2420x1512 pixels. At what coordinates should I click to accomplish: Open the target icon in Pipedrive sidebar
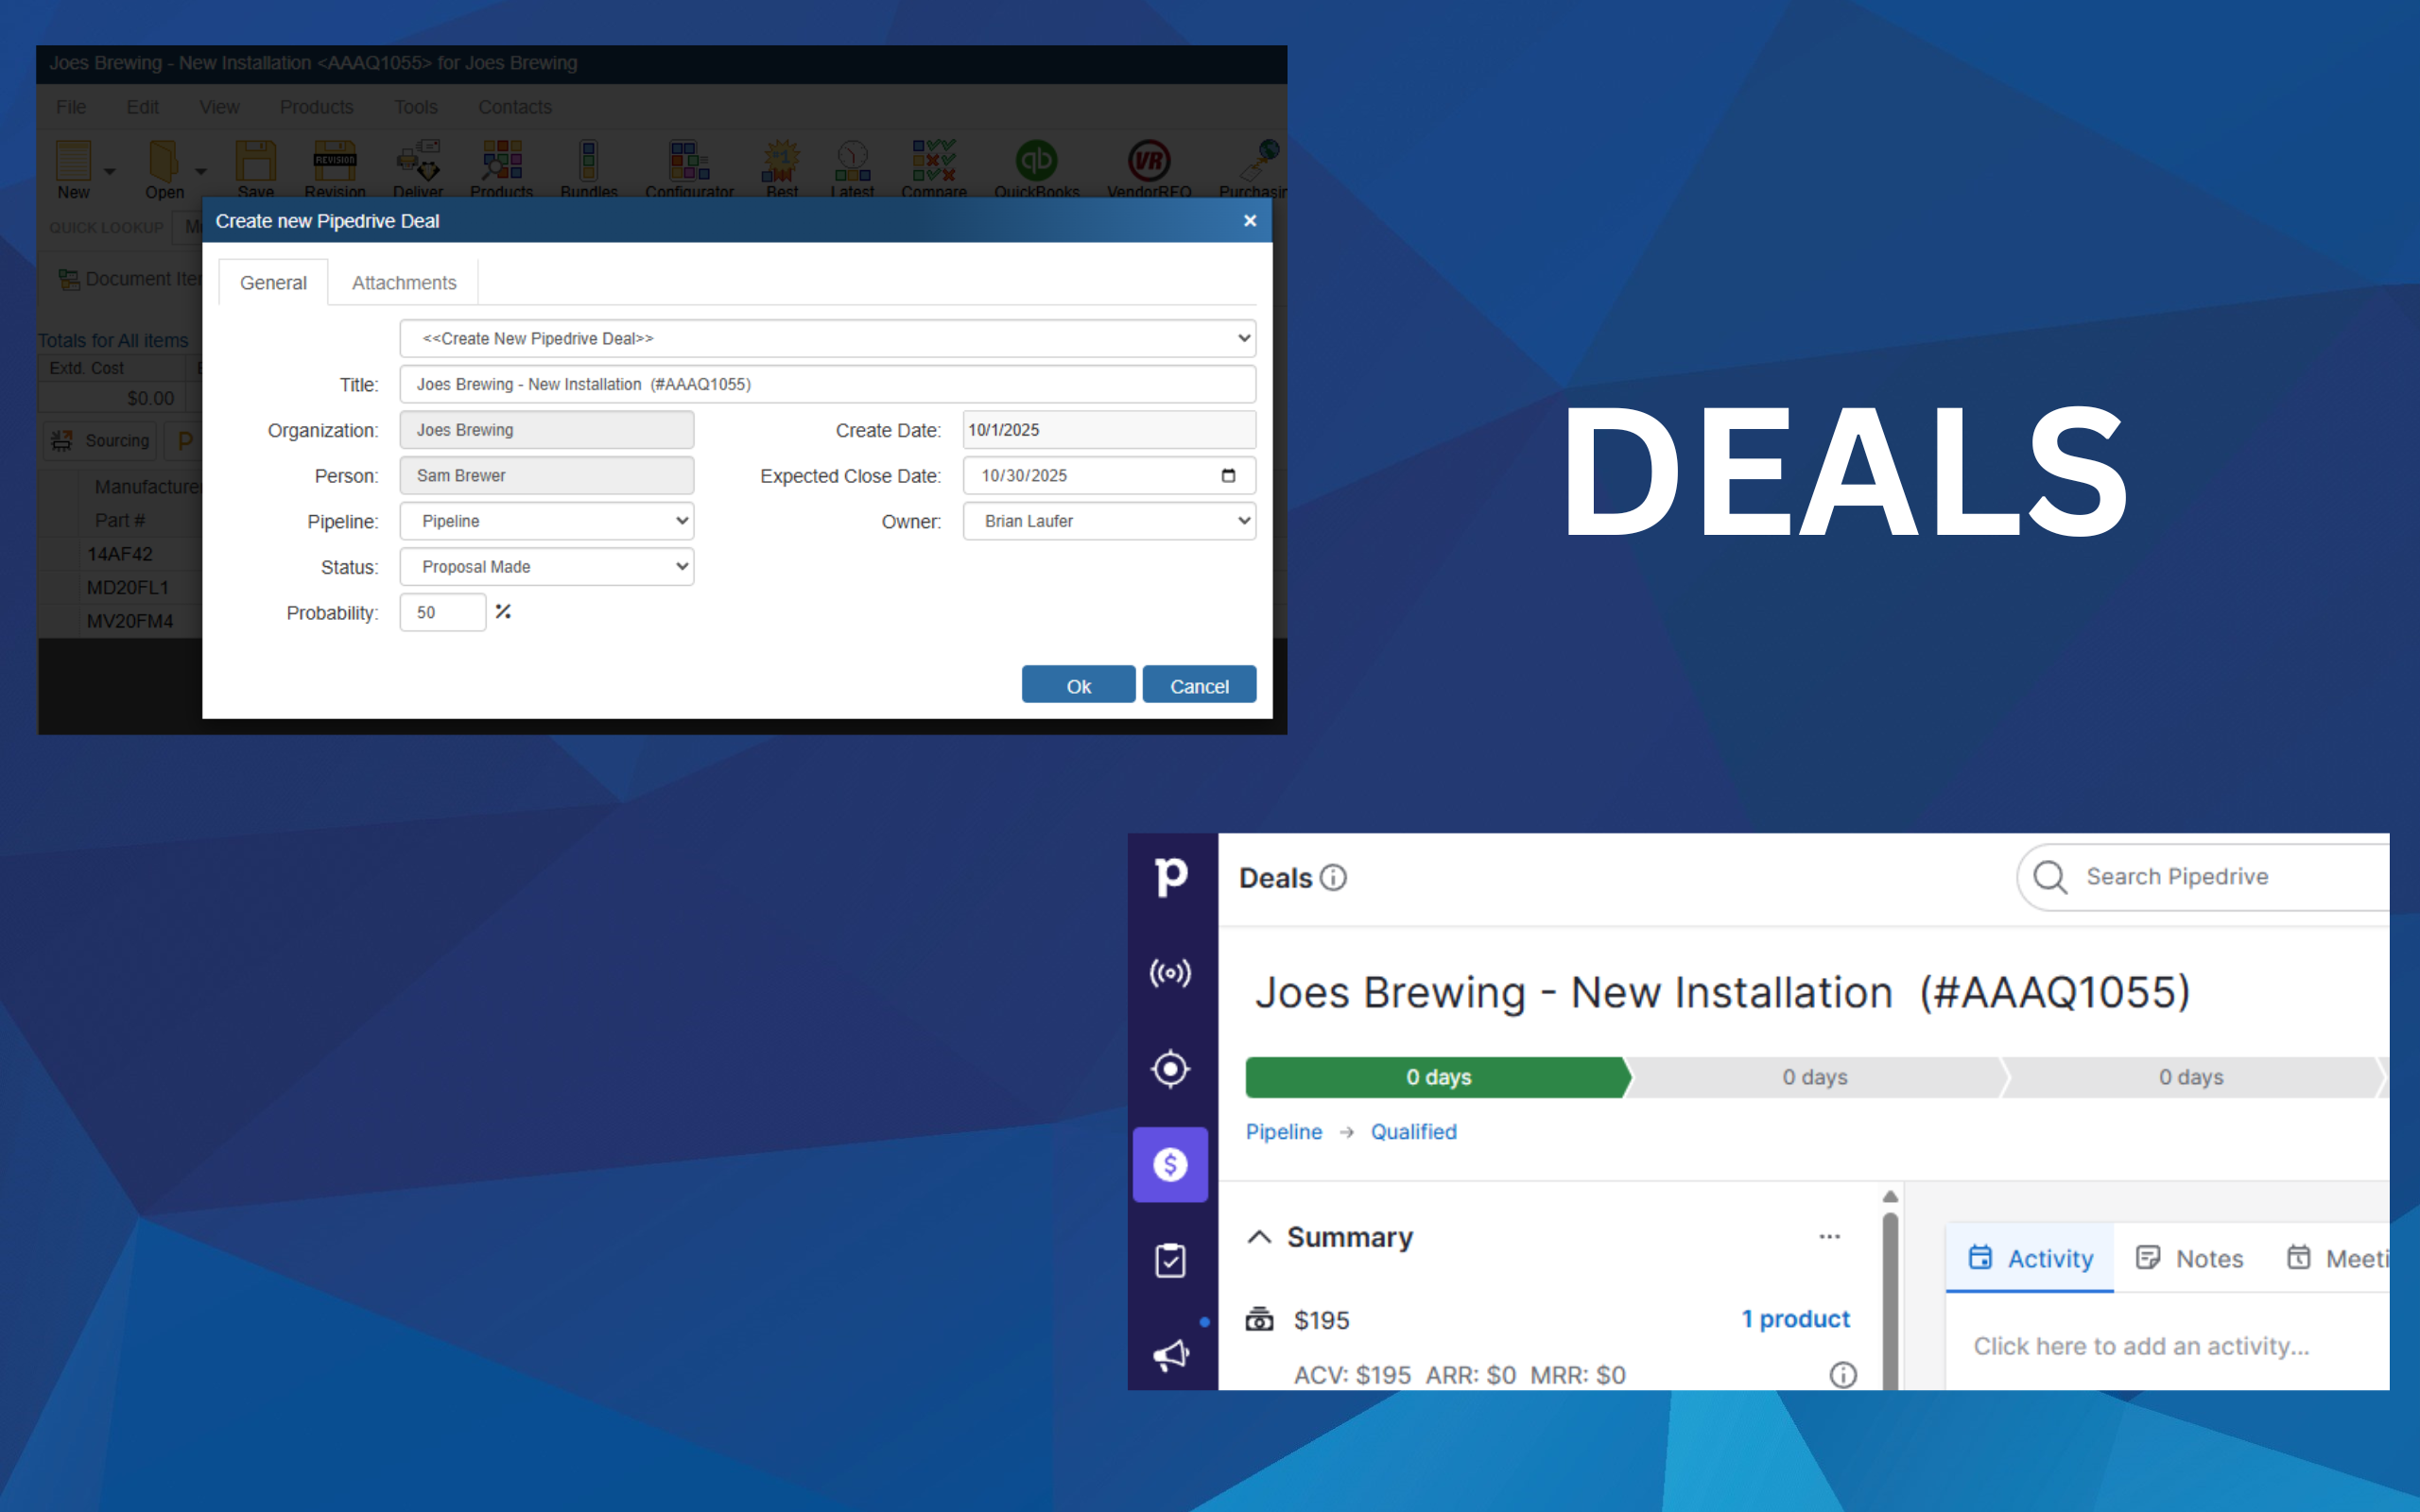tap(1170, 1068)
